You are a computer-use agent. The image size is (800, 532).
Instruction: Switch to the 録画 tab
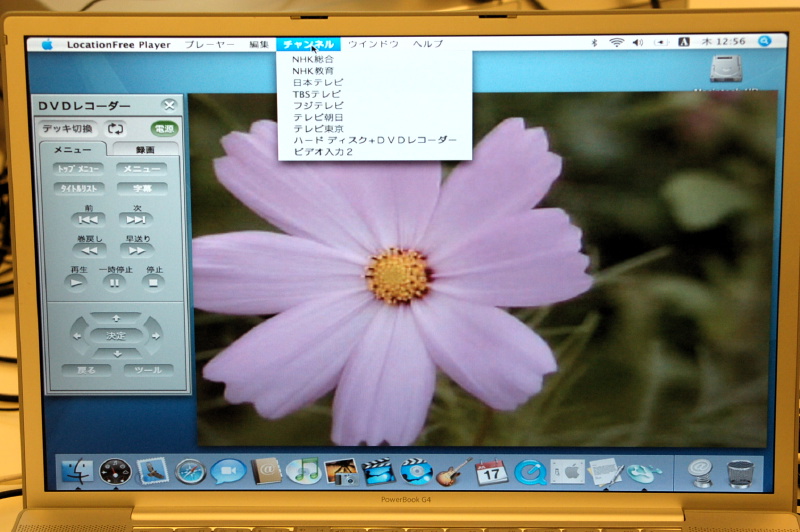[x=144, y=150]
